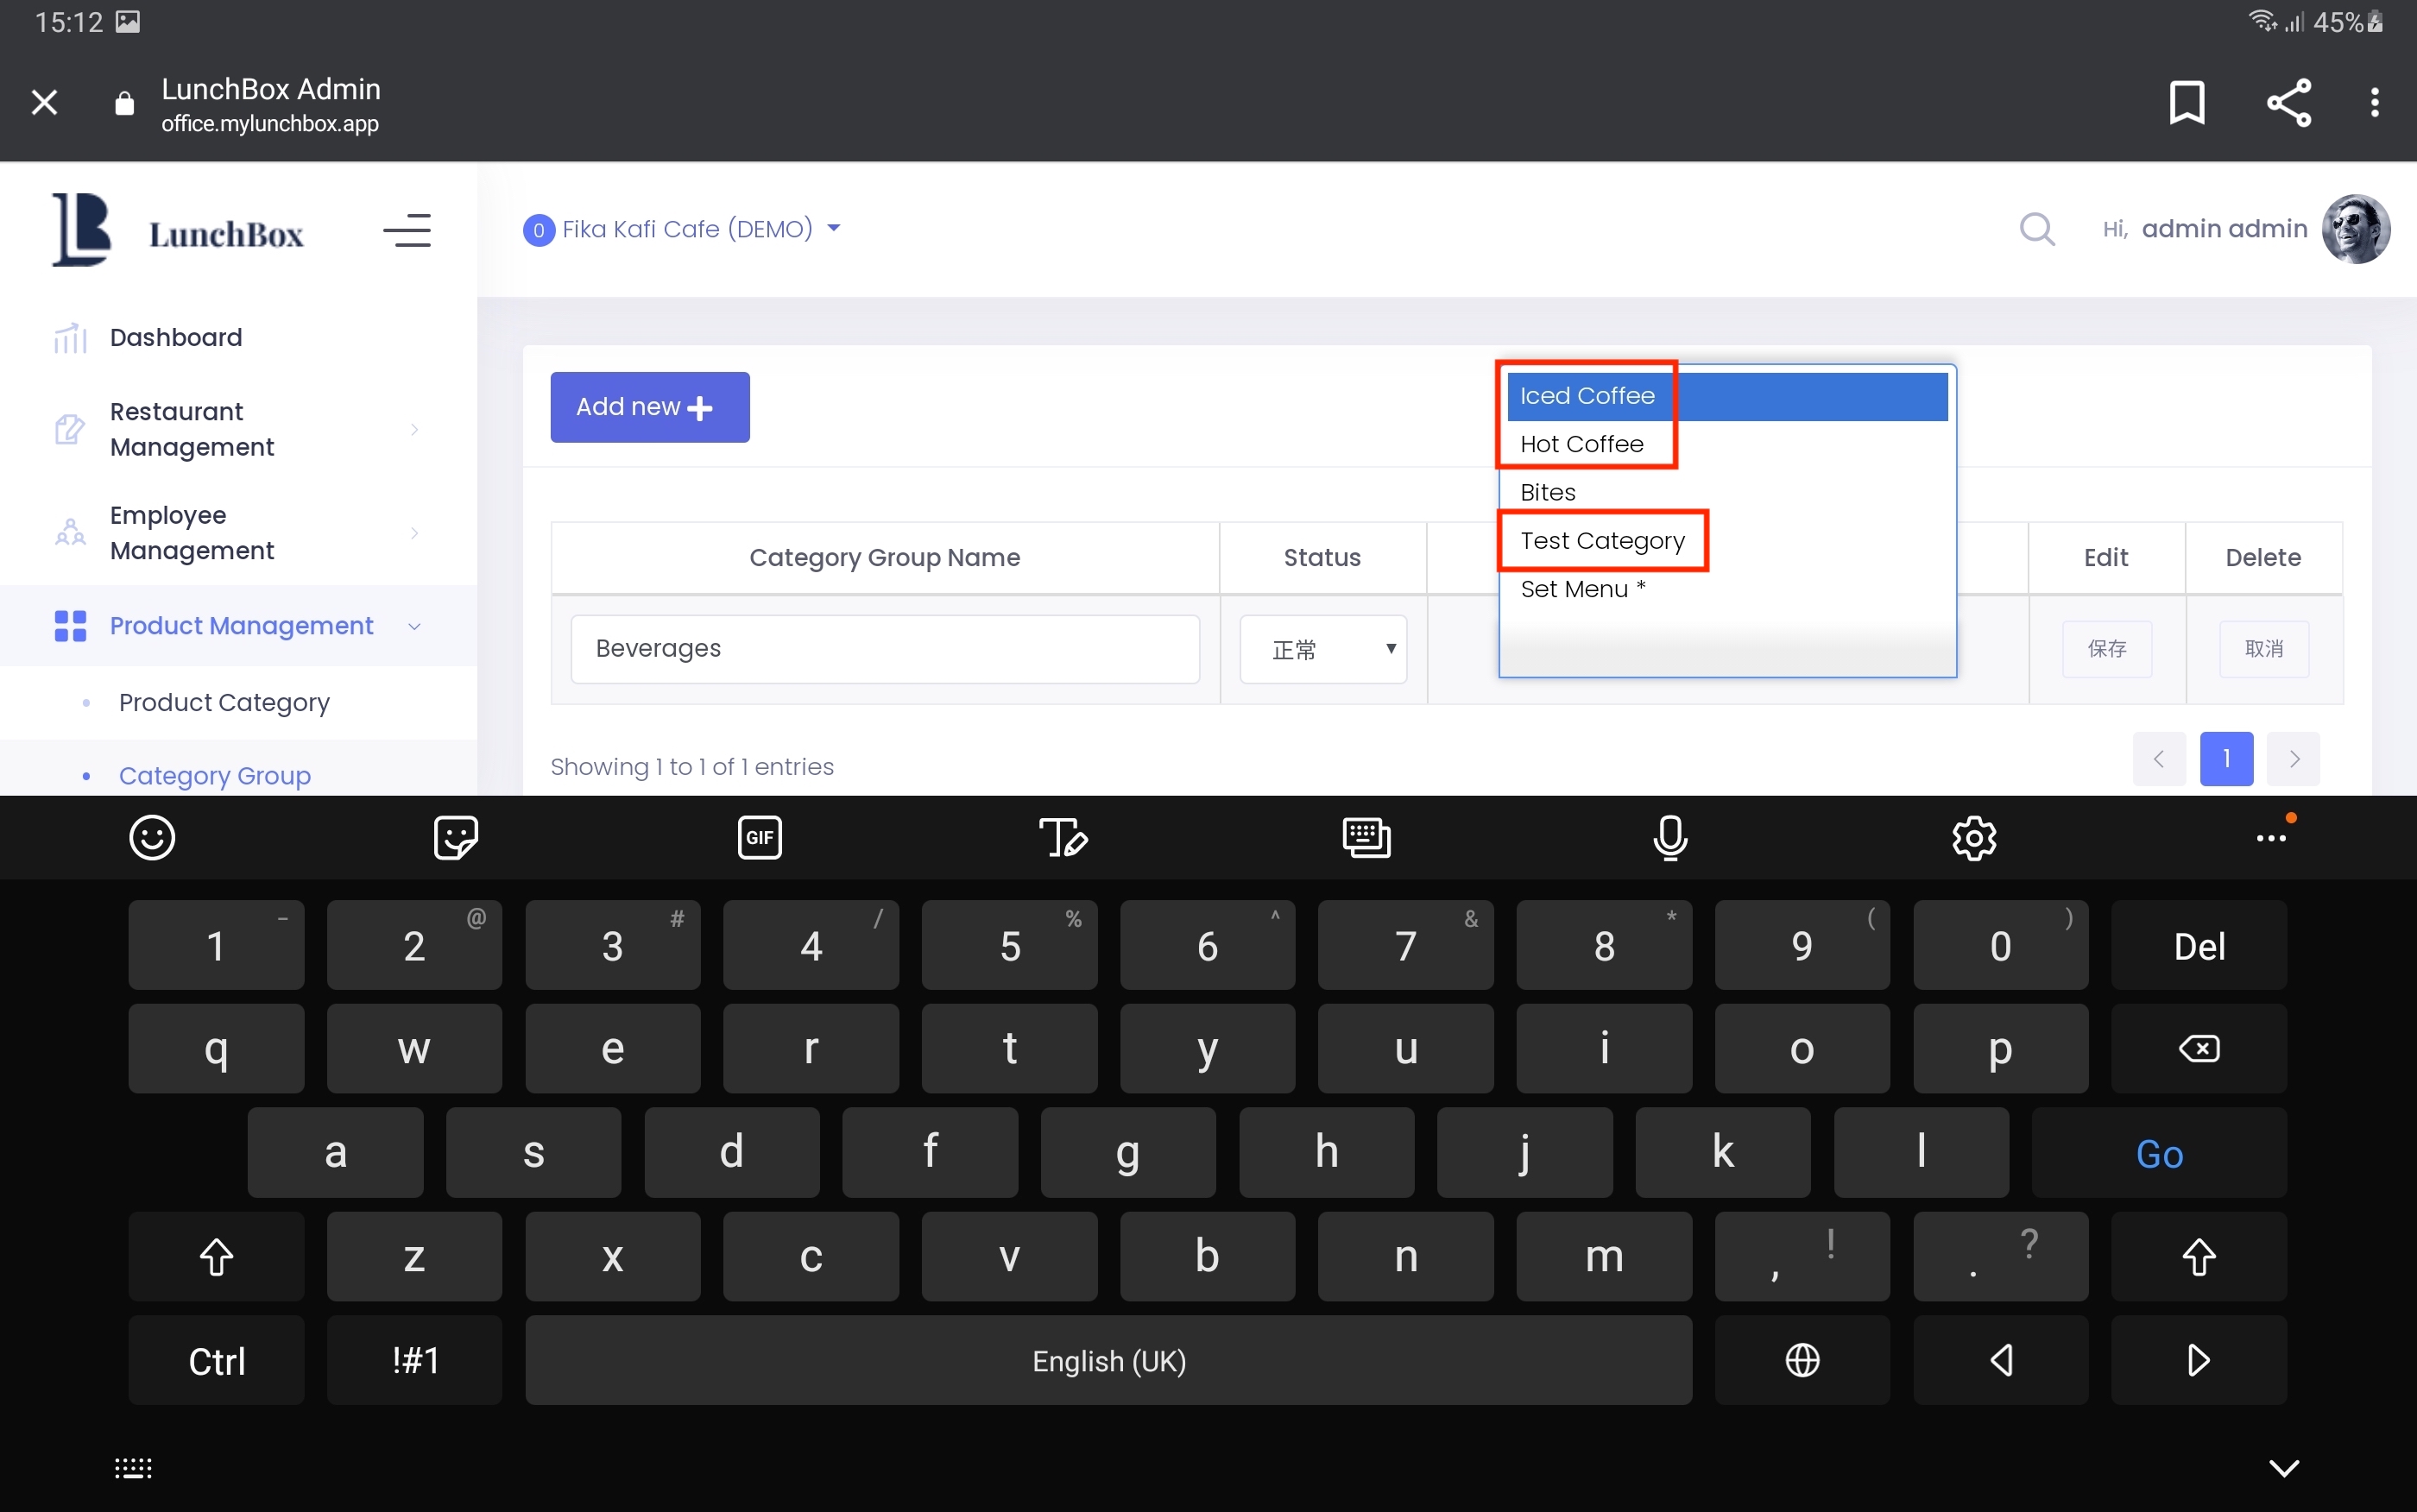
Task: Open the Status dropdown showing 正常
Action: point(1323,649)
